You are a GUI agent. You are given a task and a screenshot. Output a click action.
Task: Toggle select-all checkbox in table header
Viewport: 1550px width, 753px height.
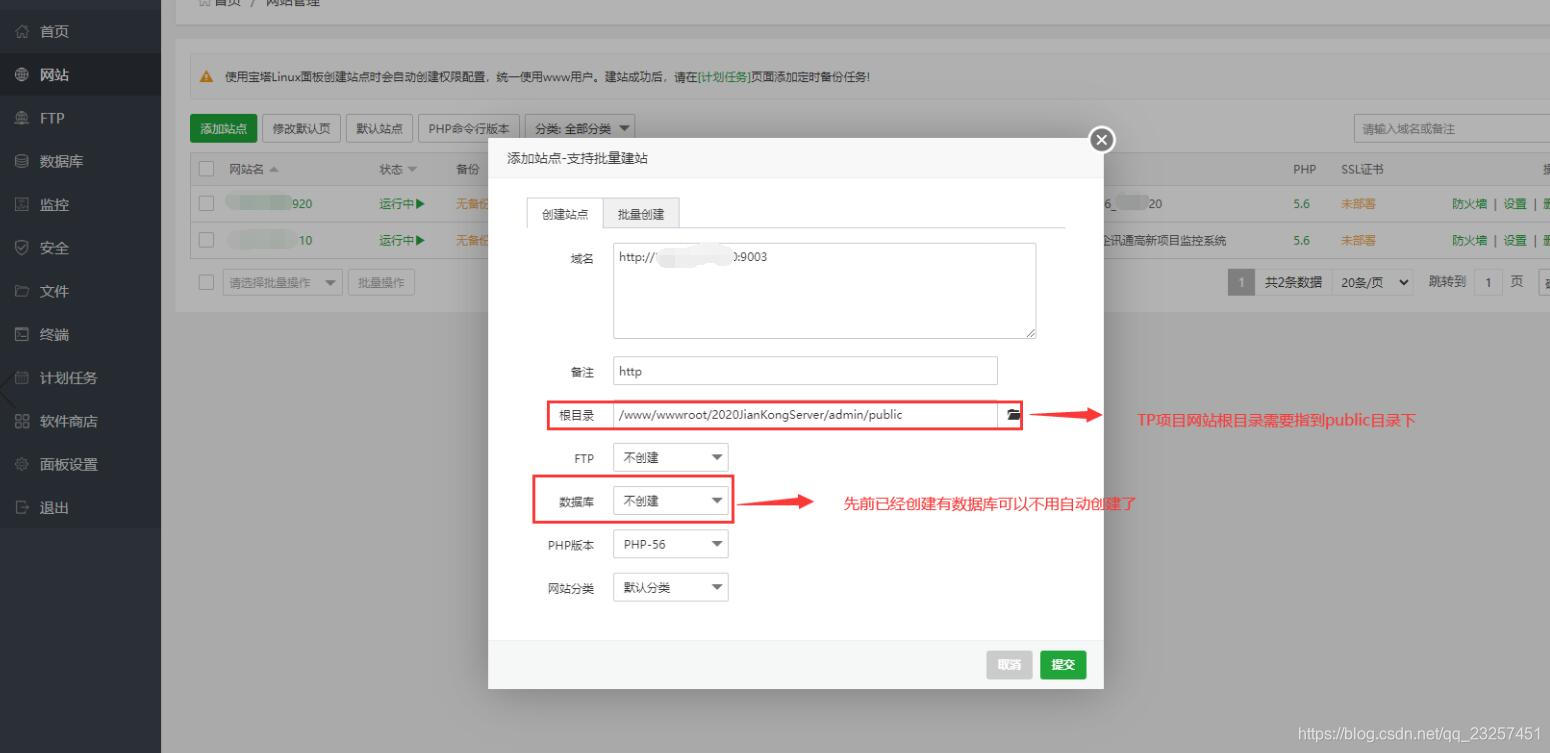coord(207,168)
